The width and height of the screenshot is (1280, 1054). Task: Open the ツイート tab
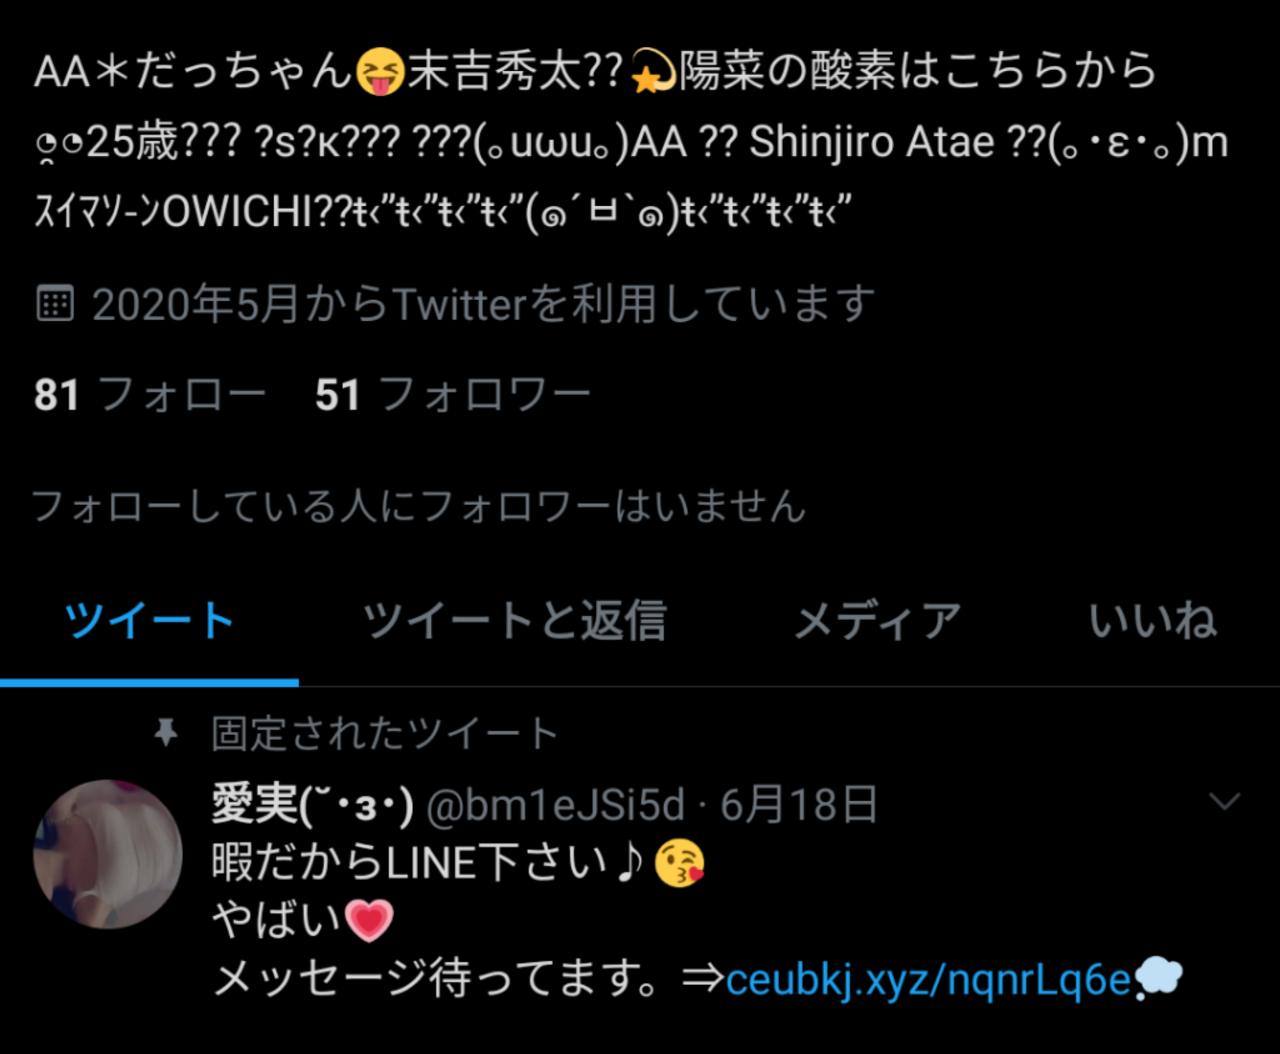[x=149, y=621]
